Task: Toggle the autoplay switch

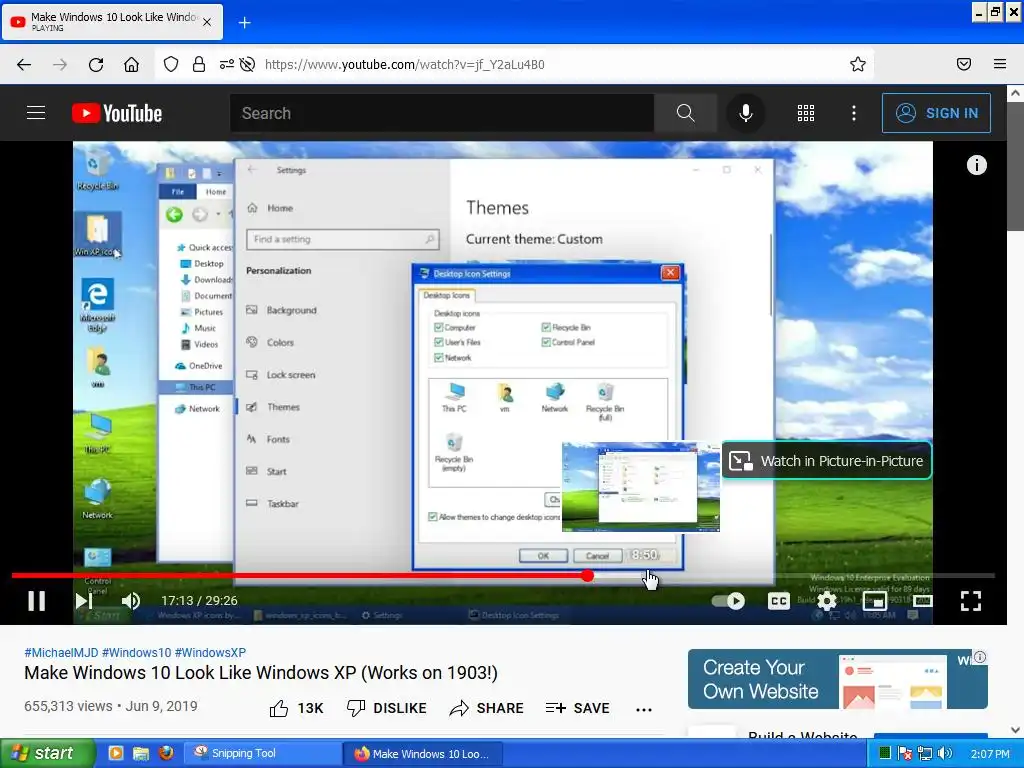Action: [x=729, y=601]
